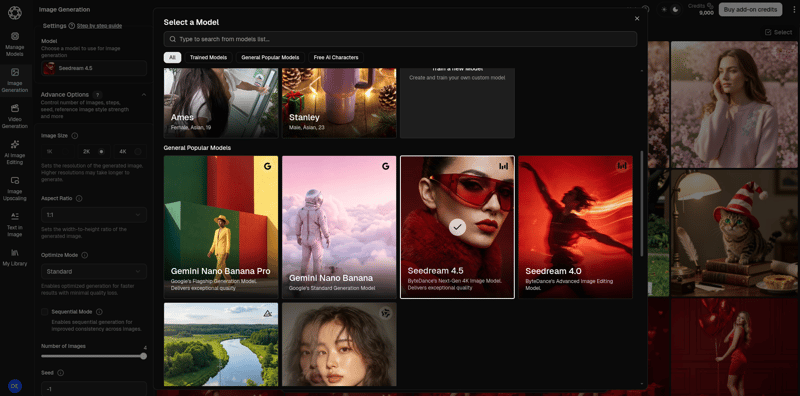Image resolution: width=800 pixels, height=396 pixels.
Task: Open the Seedream 4.5 model selector field
Action: click(x=94, y=68)
